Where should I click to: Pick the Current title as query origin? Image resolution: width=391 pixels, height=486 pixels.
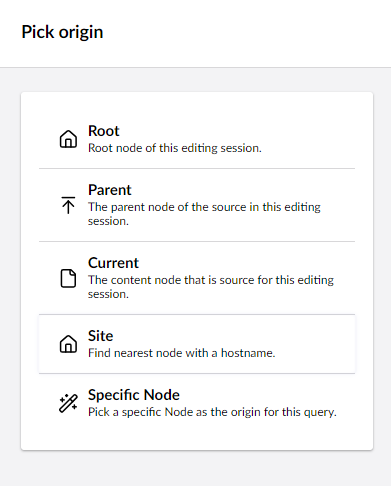coord(113,263)
